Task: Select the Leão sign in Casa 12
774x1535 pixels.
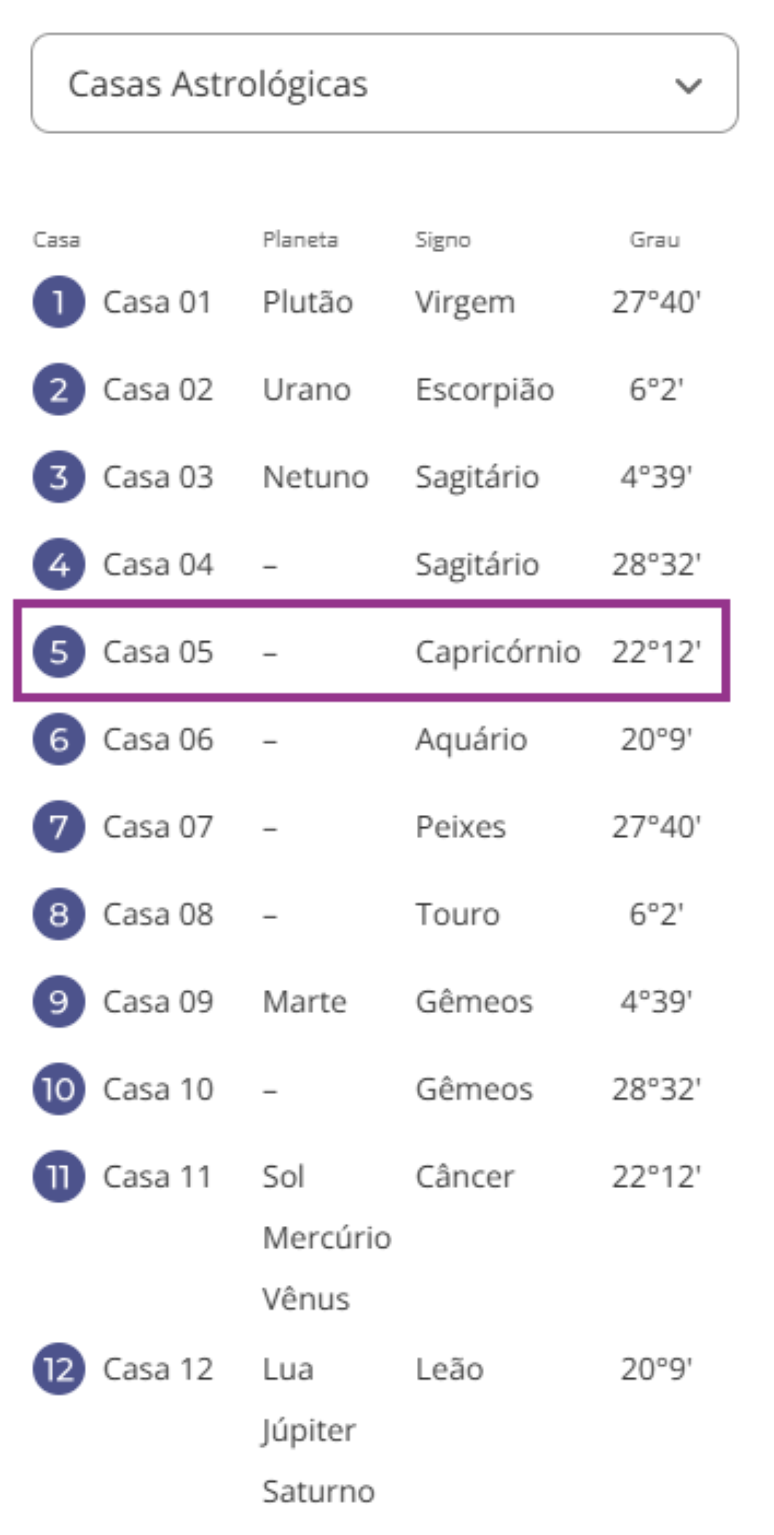Action: pos(449,1369)
